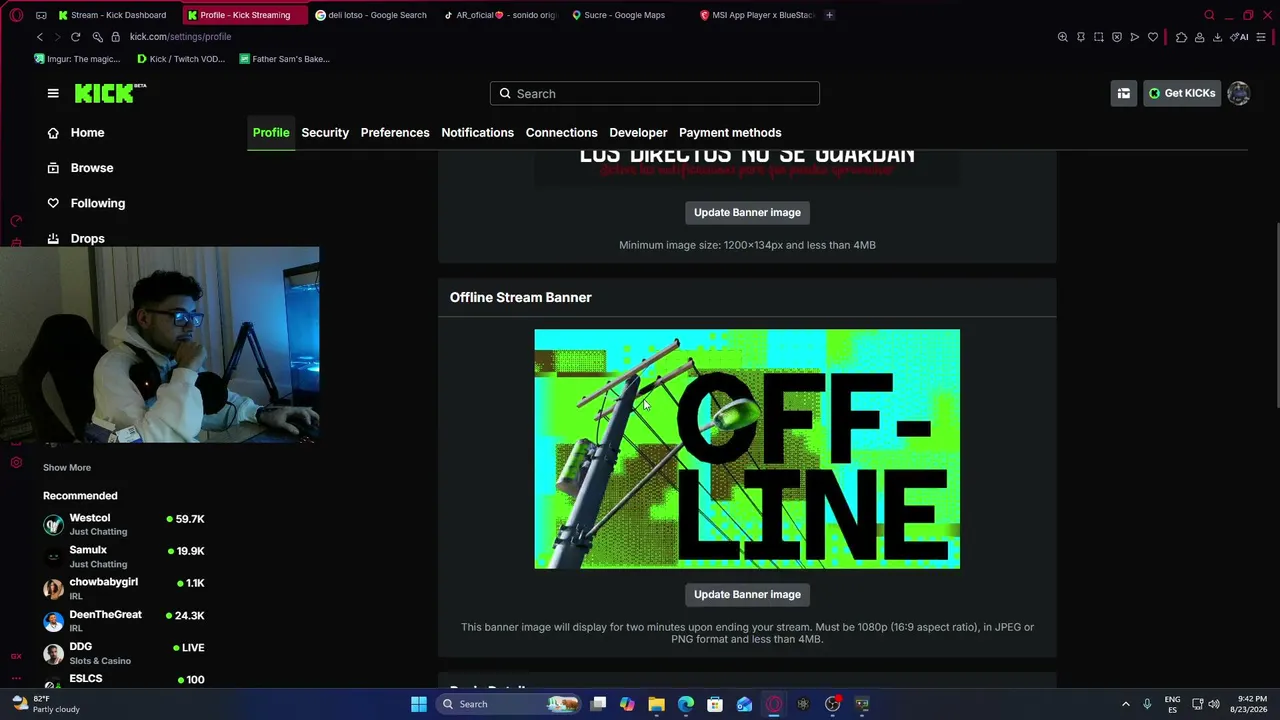
Task: Click the Drops icon in the sidebar
Action: (53, 238)
